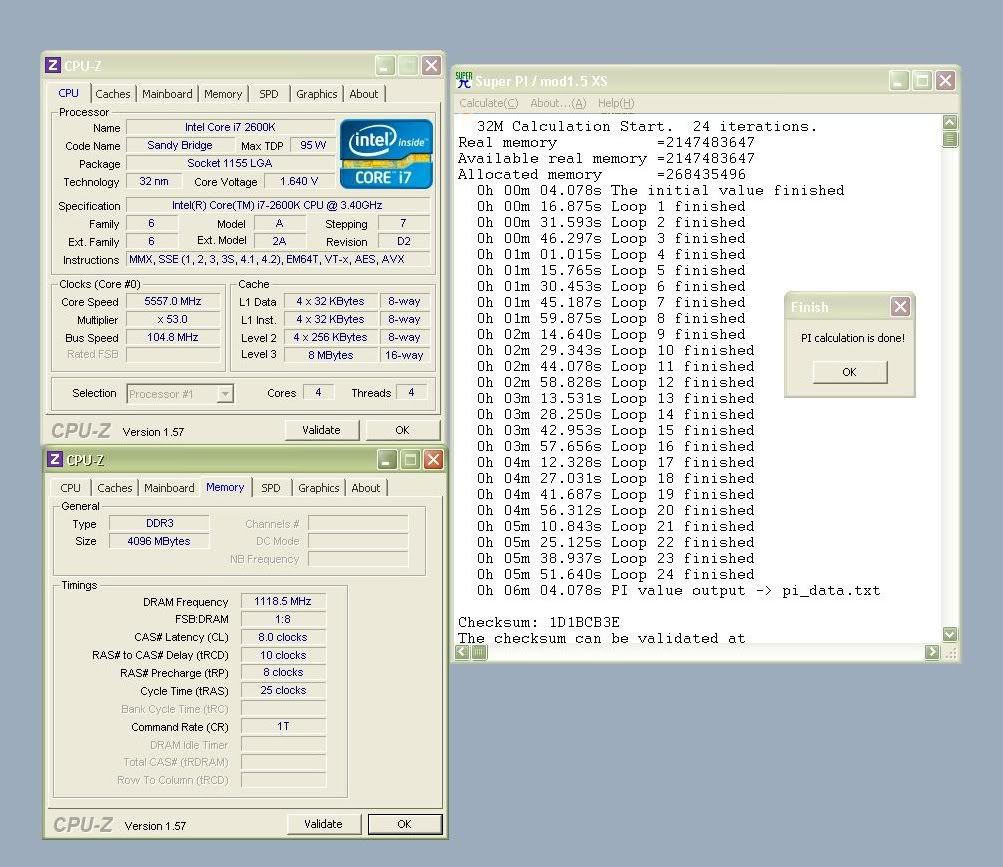This screenshot has width=1003, height=867.
Task: Open About tab in top CPU-Z window
Action: tap(363, 94)
